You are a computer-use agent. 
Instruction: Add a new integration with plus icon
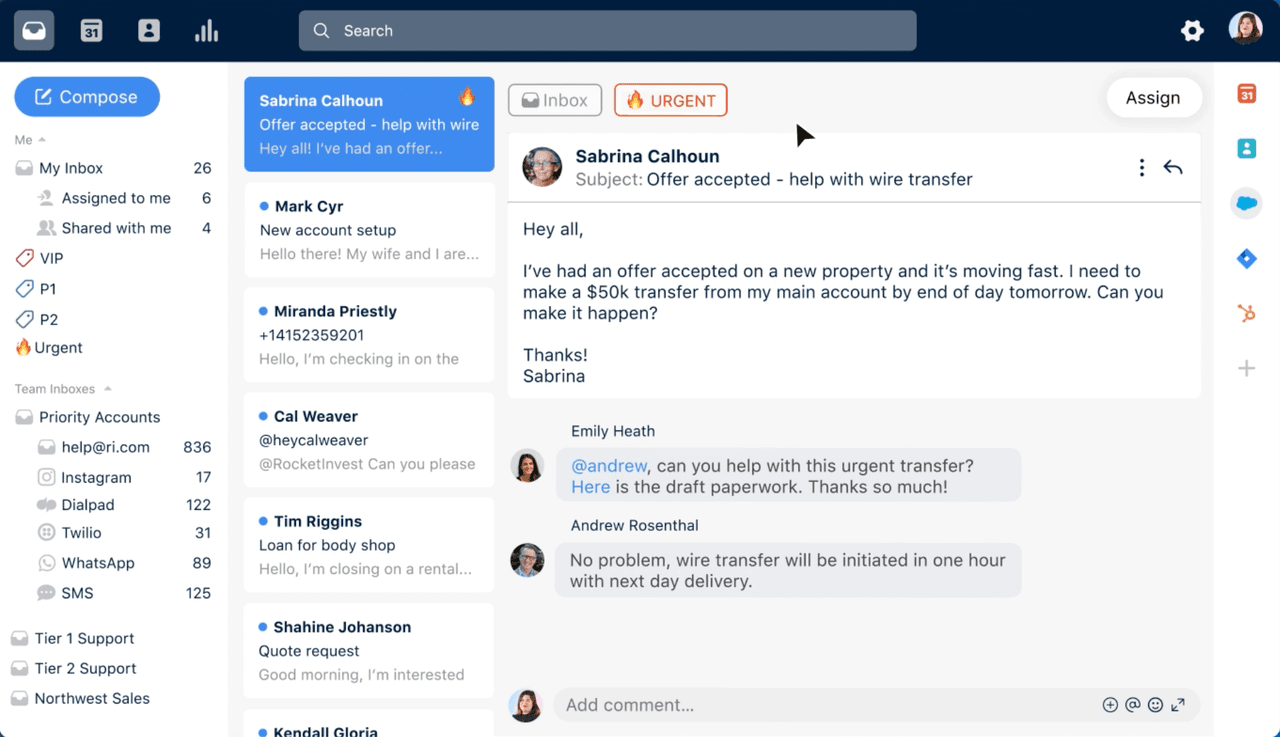pos(1246,369)
